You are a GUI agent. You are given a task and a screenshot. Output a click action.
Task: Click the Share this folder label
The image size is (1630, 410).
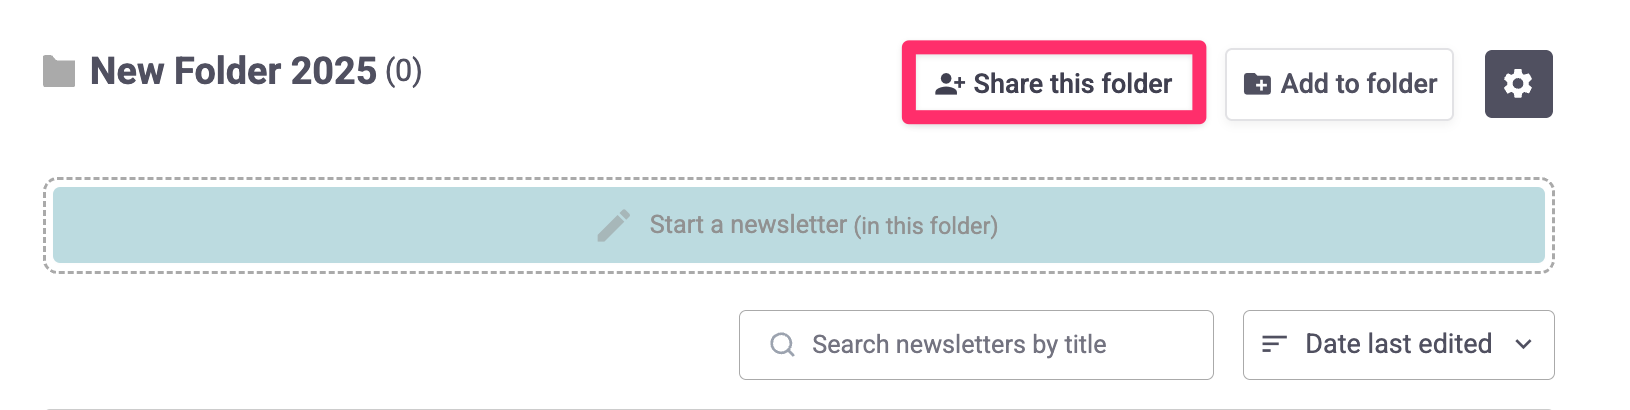click(x=1072, y=84)
